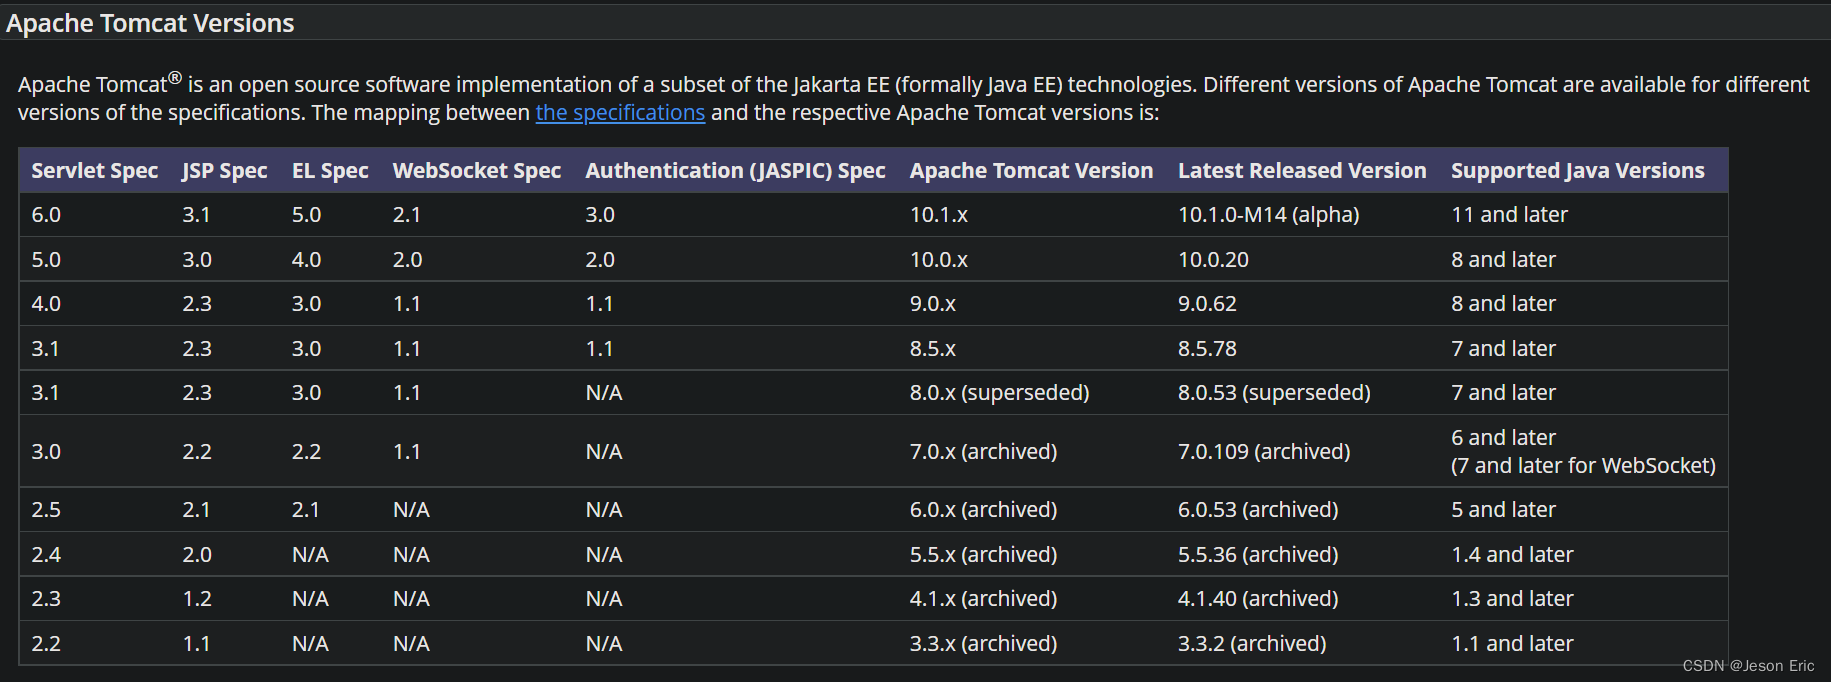The image size is (1831, 682).
Task: Select the '8.0.53 (superseded)' cell
Action: (x=1274, y=393)
